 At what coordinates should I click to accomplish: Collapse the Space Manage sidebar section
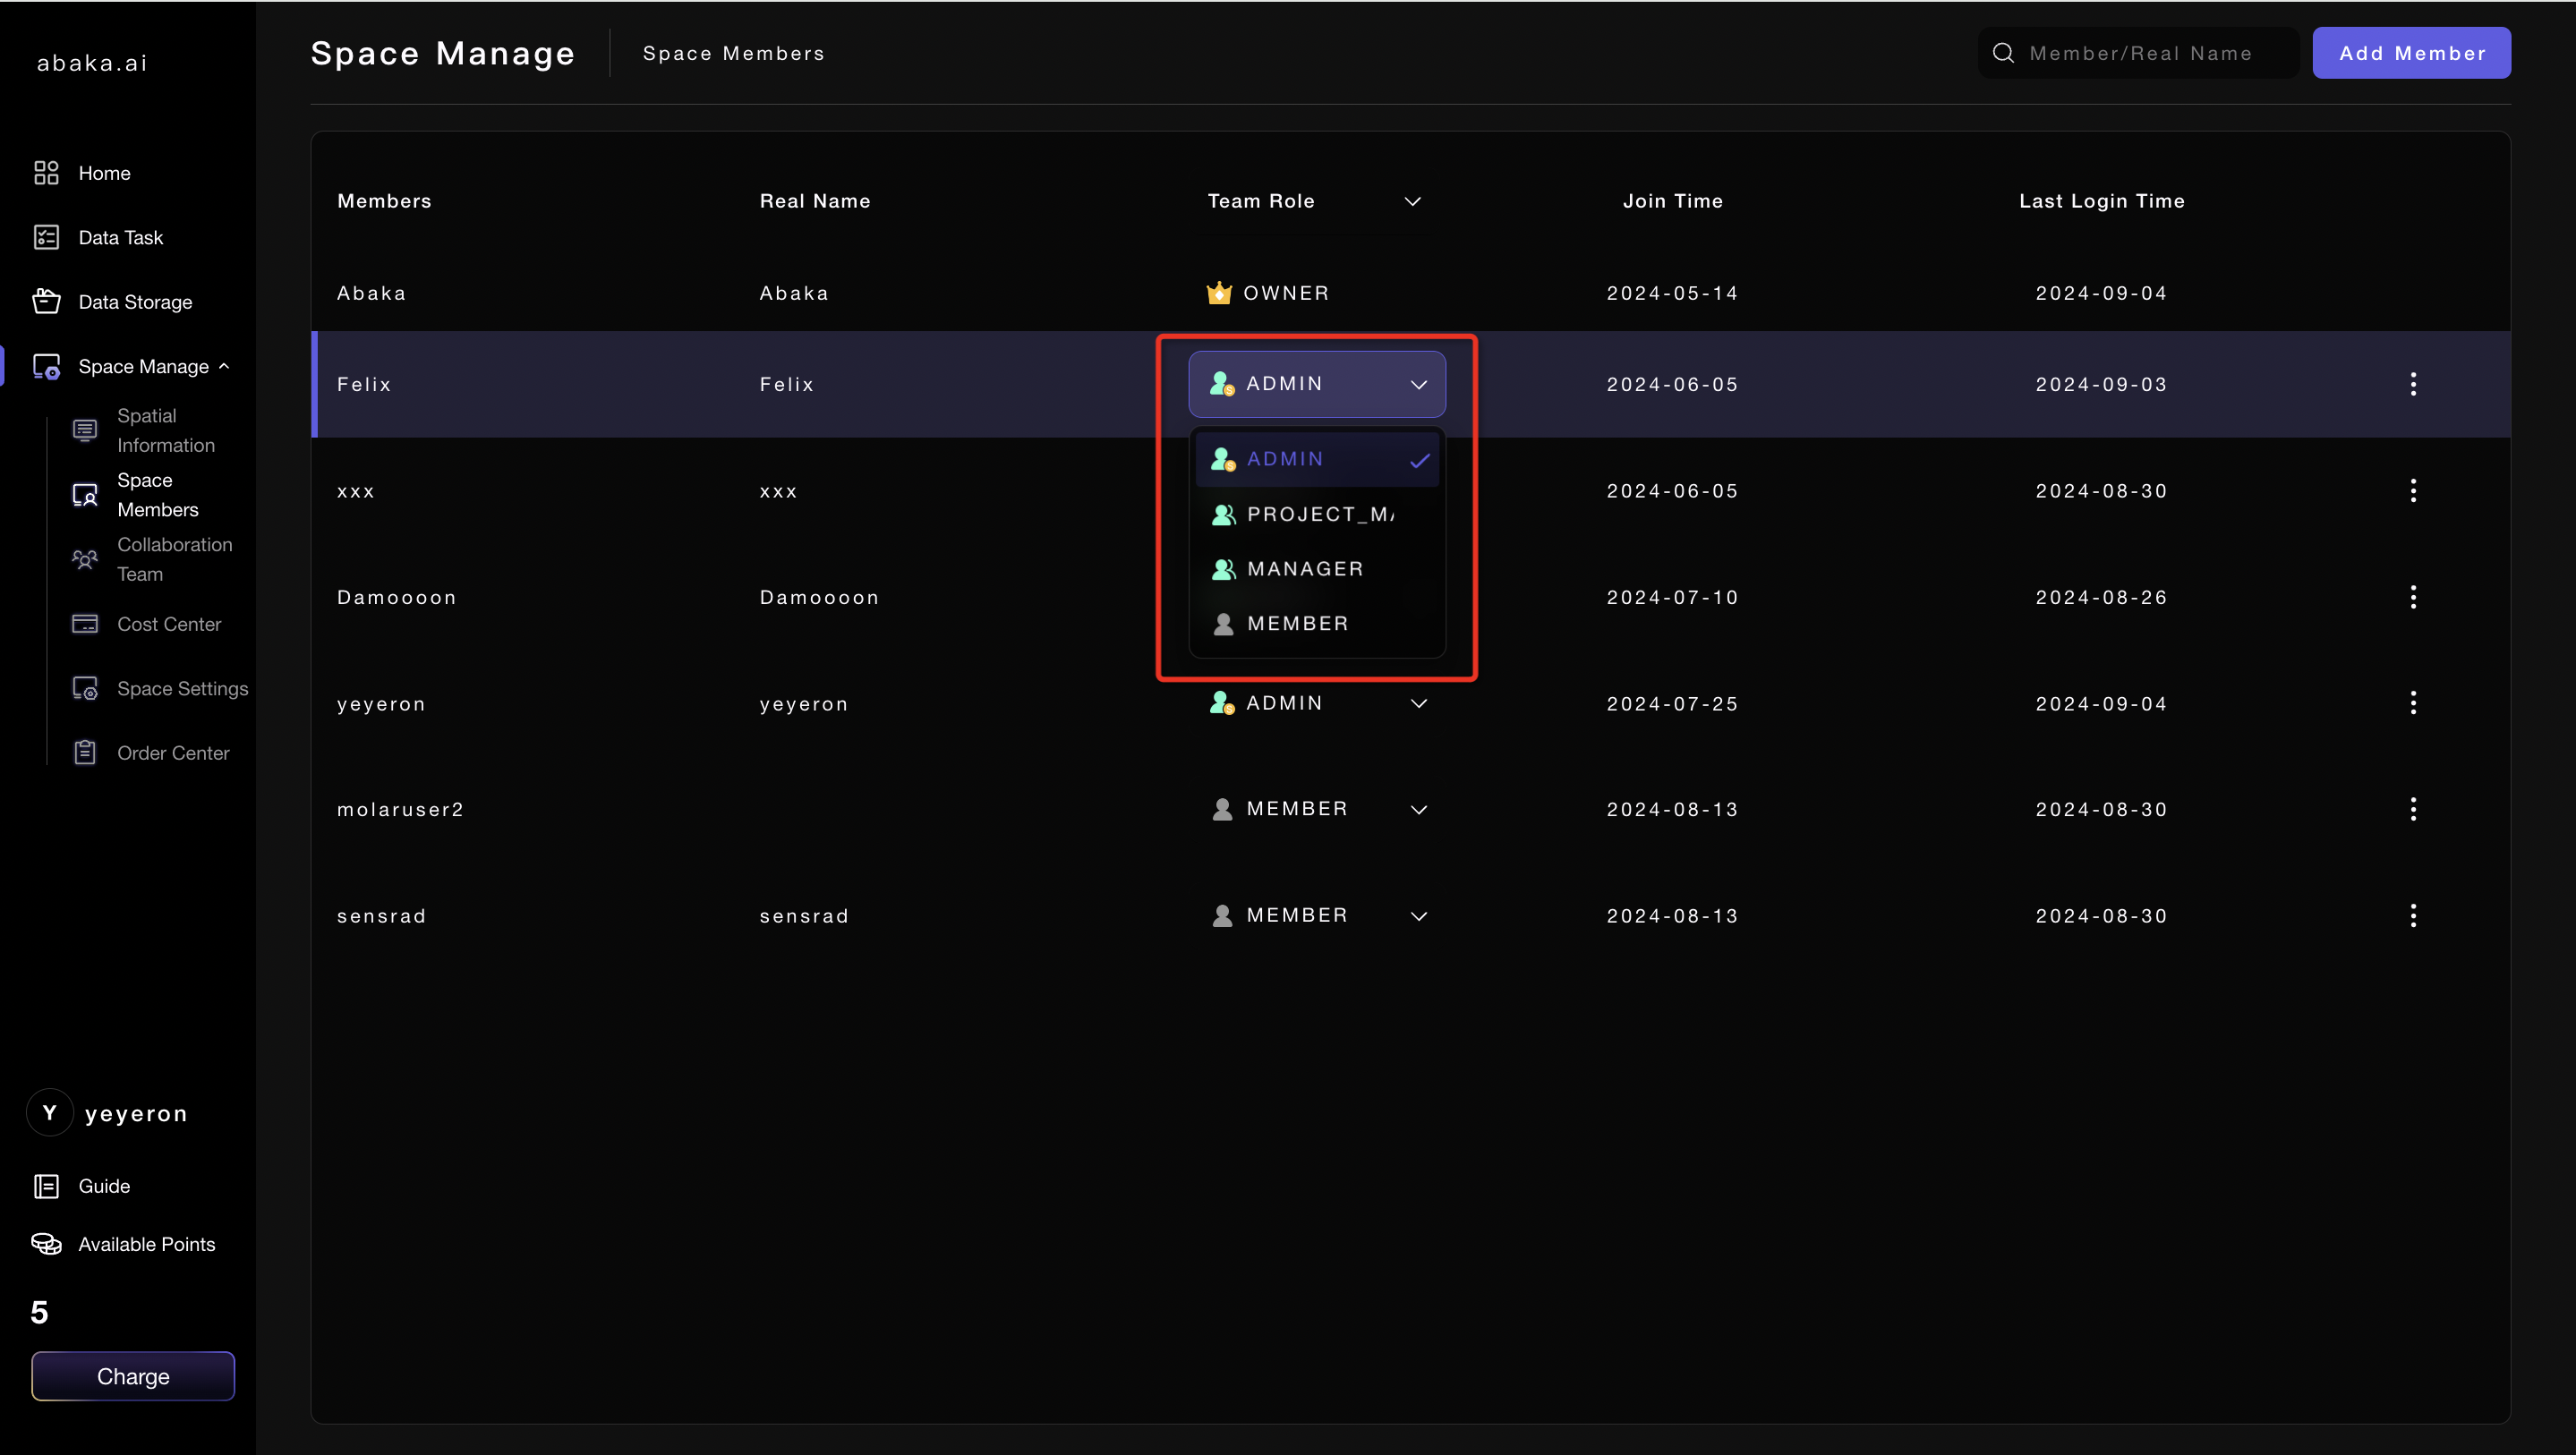(224, 366)
